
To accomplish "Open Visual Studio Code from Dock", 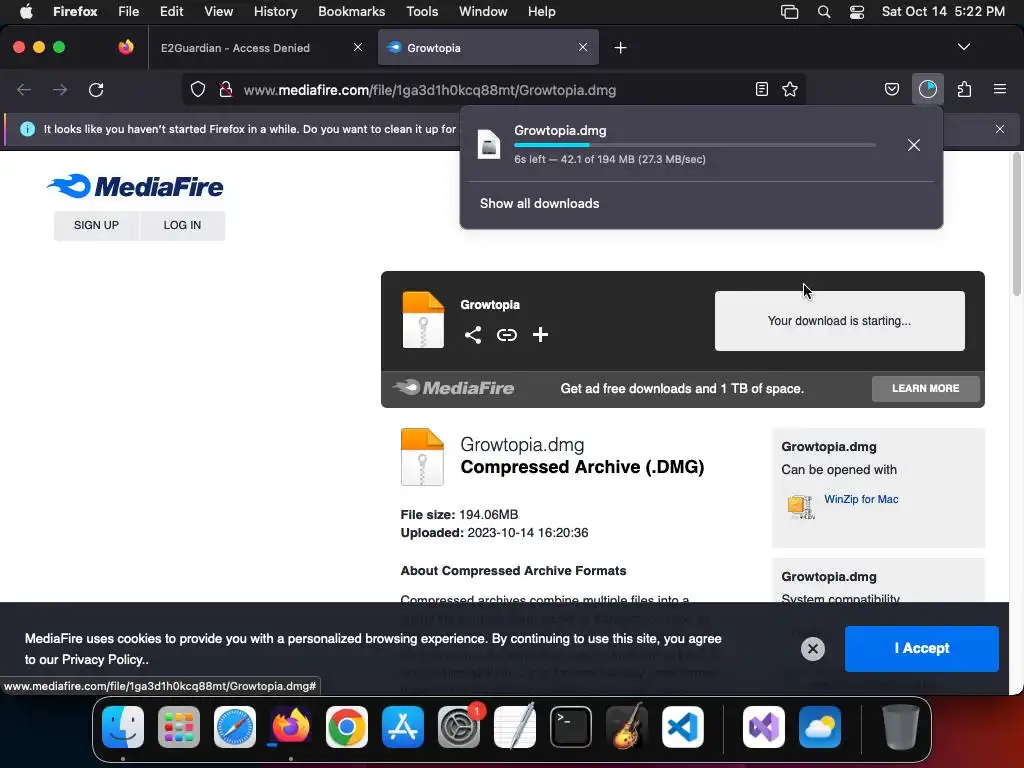I will (x=683, y=727).
